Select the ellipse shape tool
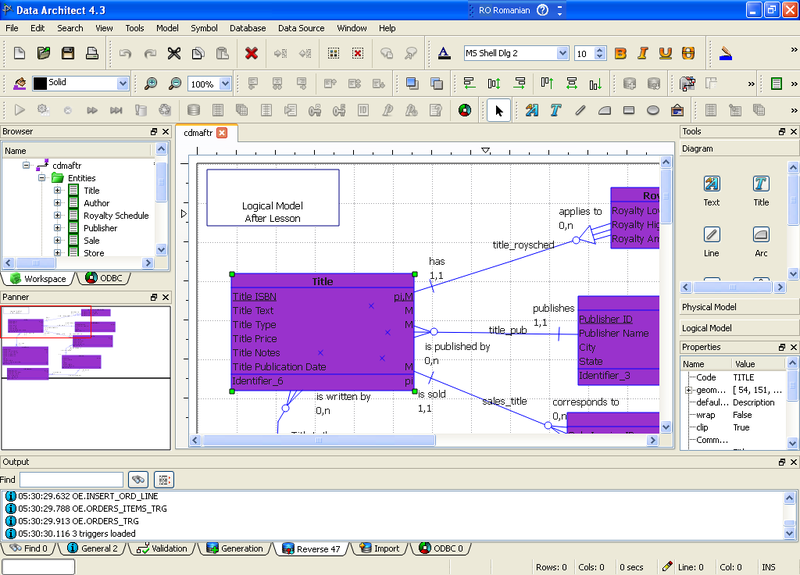The width and height of the screenshot is (800, 575). pyautogui.click(x=653, y=110)
